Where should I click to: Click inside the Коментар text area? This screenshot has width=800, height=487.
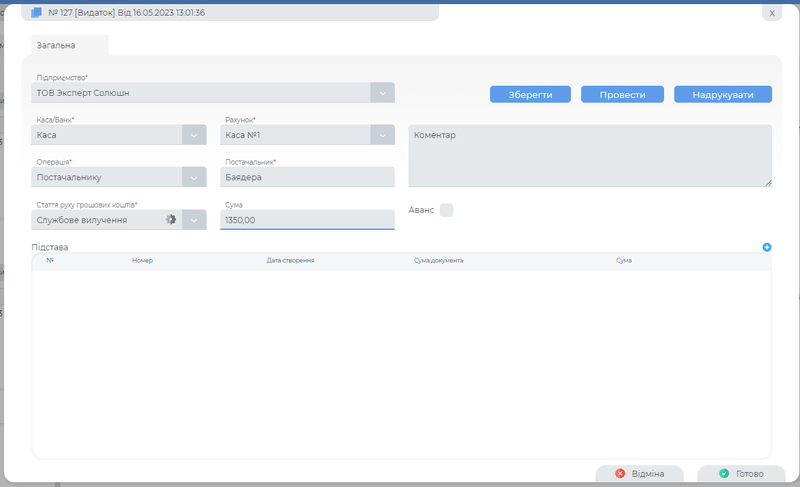[590, 155]
